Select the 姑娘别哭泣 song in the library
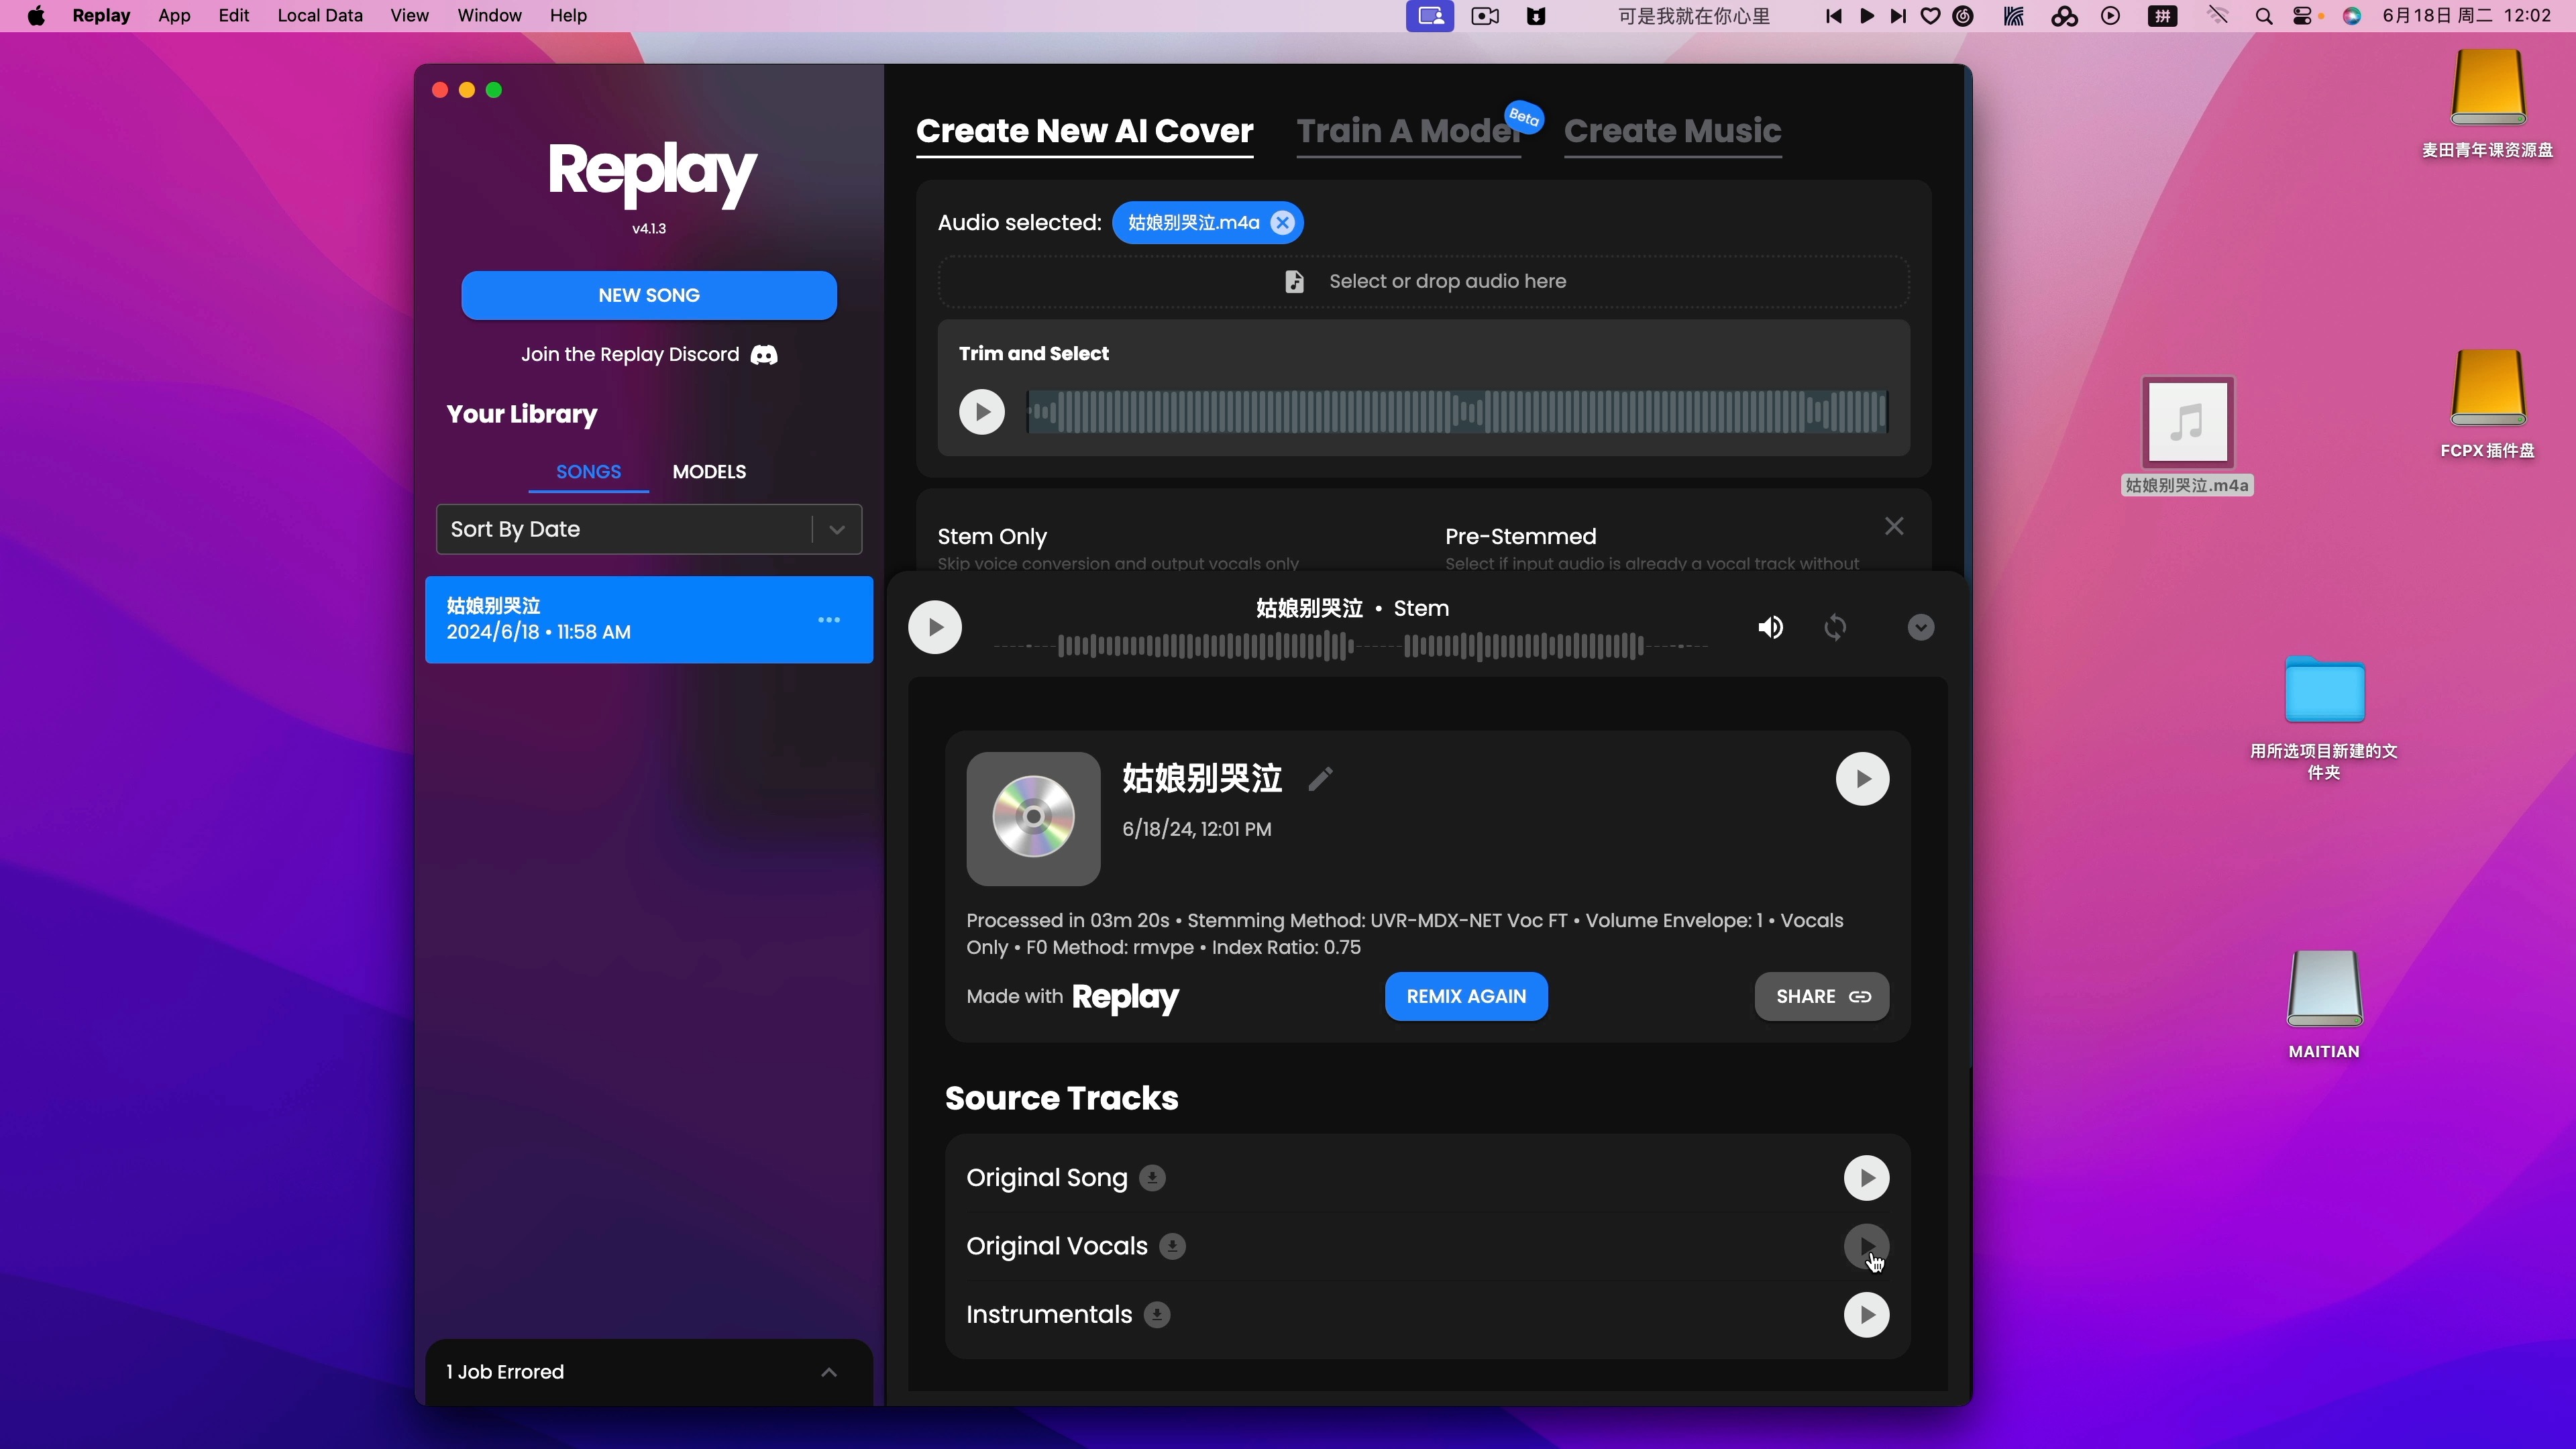Screen dimensions: 2576x1449 pos(649,619)
